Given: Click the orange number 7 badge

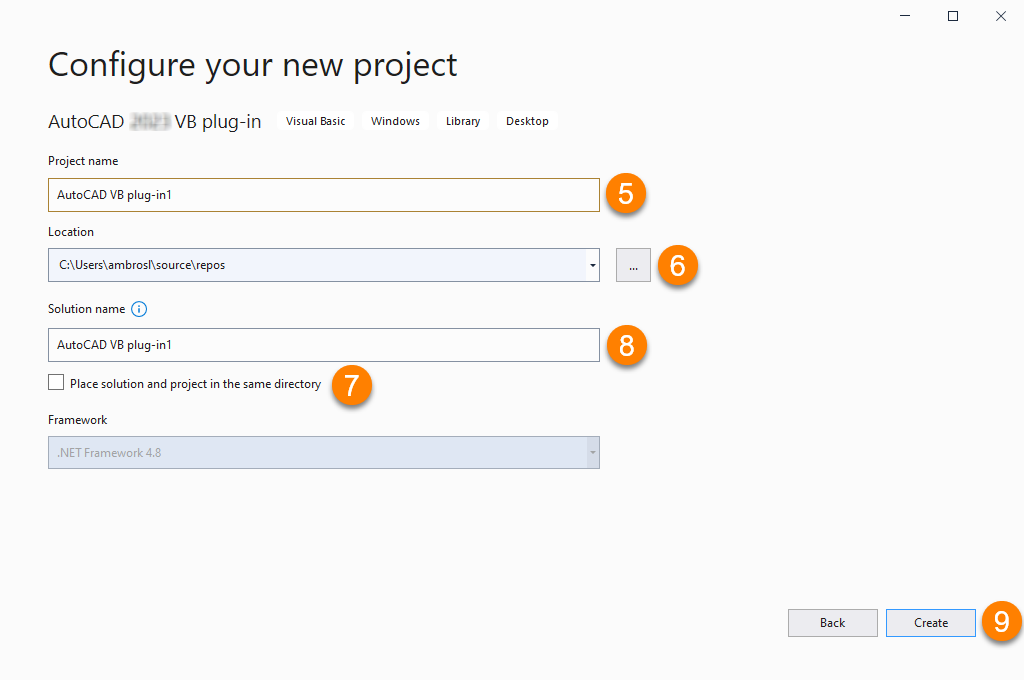Looking at the screenshot, I should coord(351,386).
